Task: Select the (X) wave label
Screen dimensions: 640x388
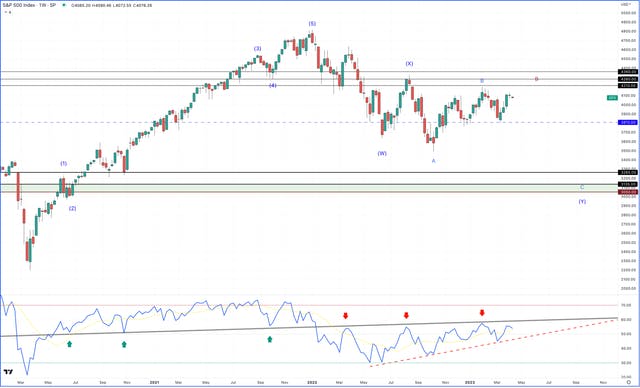Action: [x=409, y=64]
